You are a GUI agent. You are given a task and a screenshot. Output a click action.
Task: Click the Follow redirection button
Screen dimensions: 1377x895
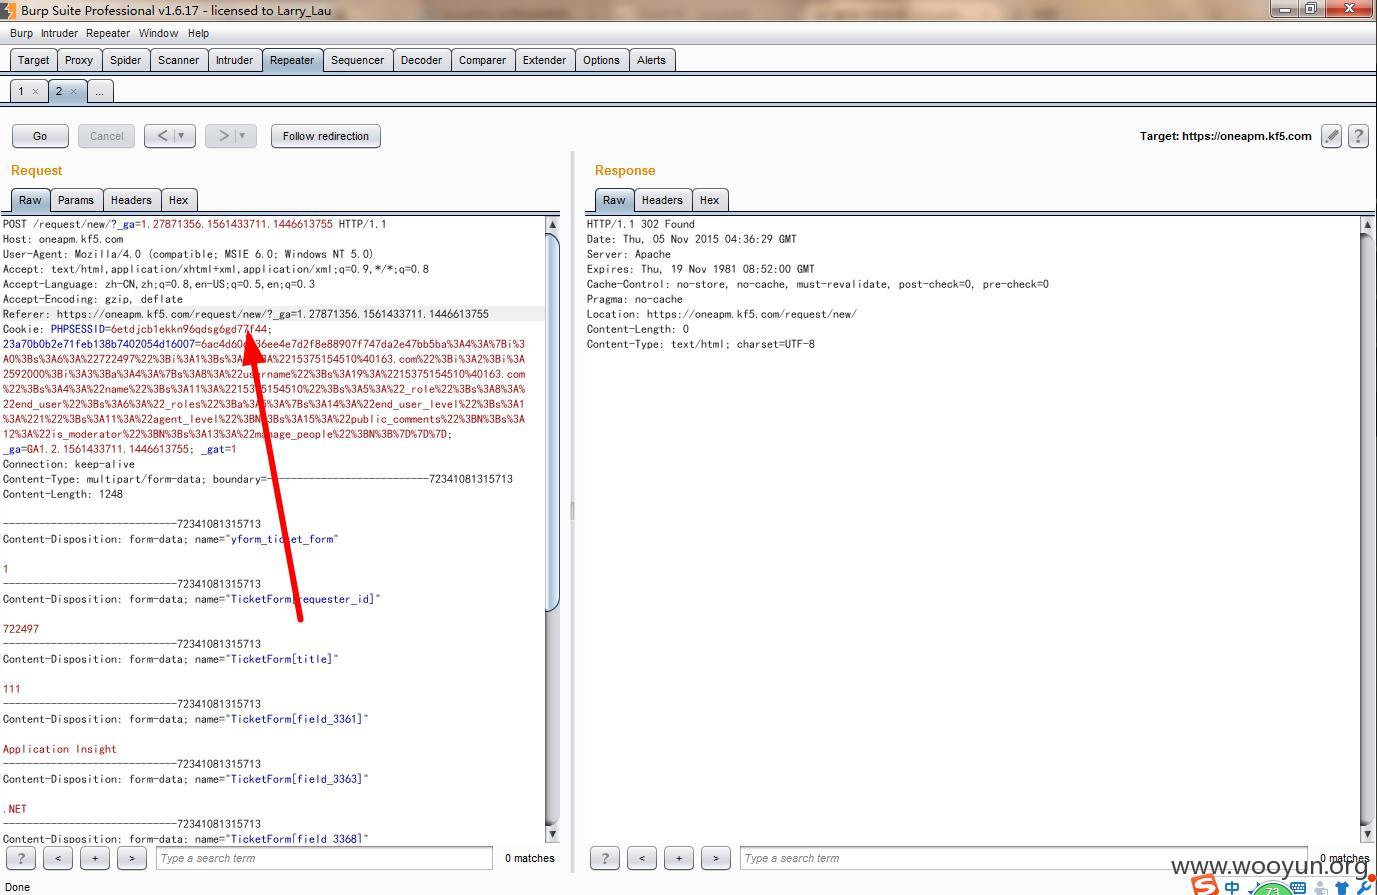pyautogui.click(x=325, y=136)
